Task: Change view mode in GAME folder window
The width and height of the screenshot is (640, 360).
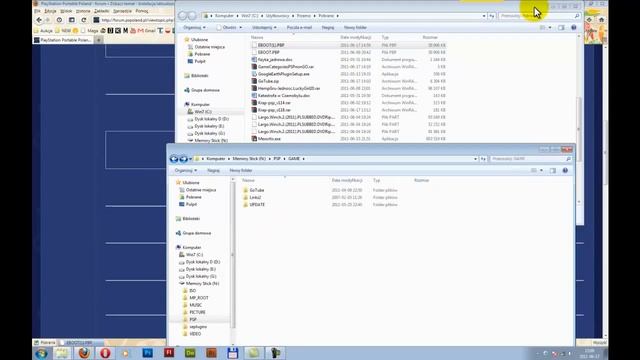Action: [534, 170]
